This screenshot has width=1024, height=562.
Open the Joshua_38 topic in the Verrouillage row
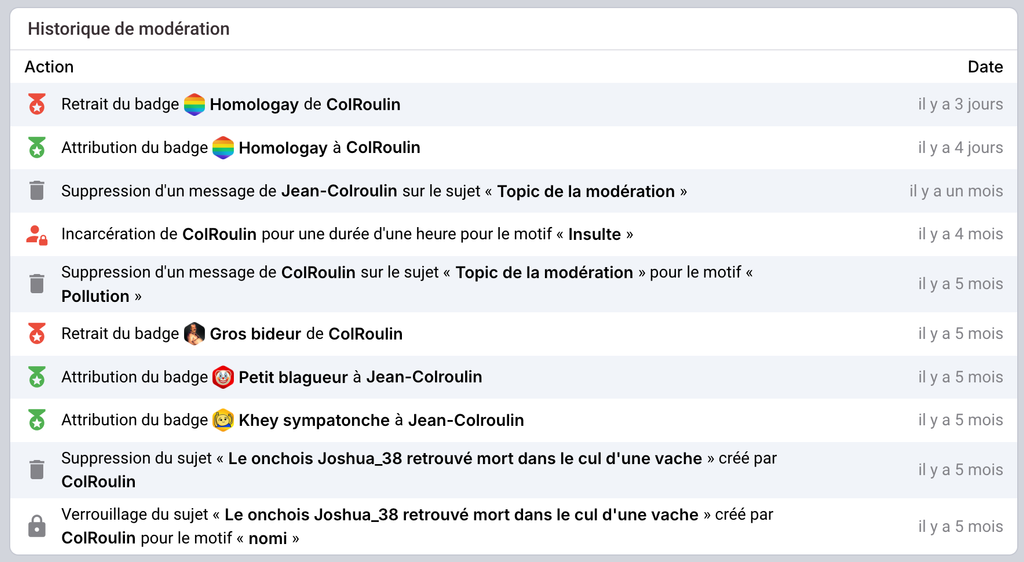click(x=461, y=514)
